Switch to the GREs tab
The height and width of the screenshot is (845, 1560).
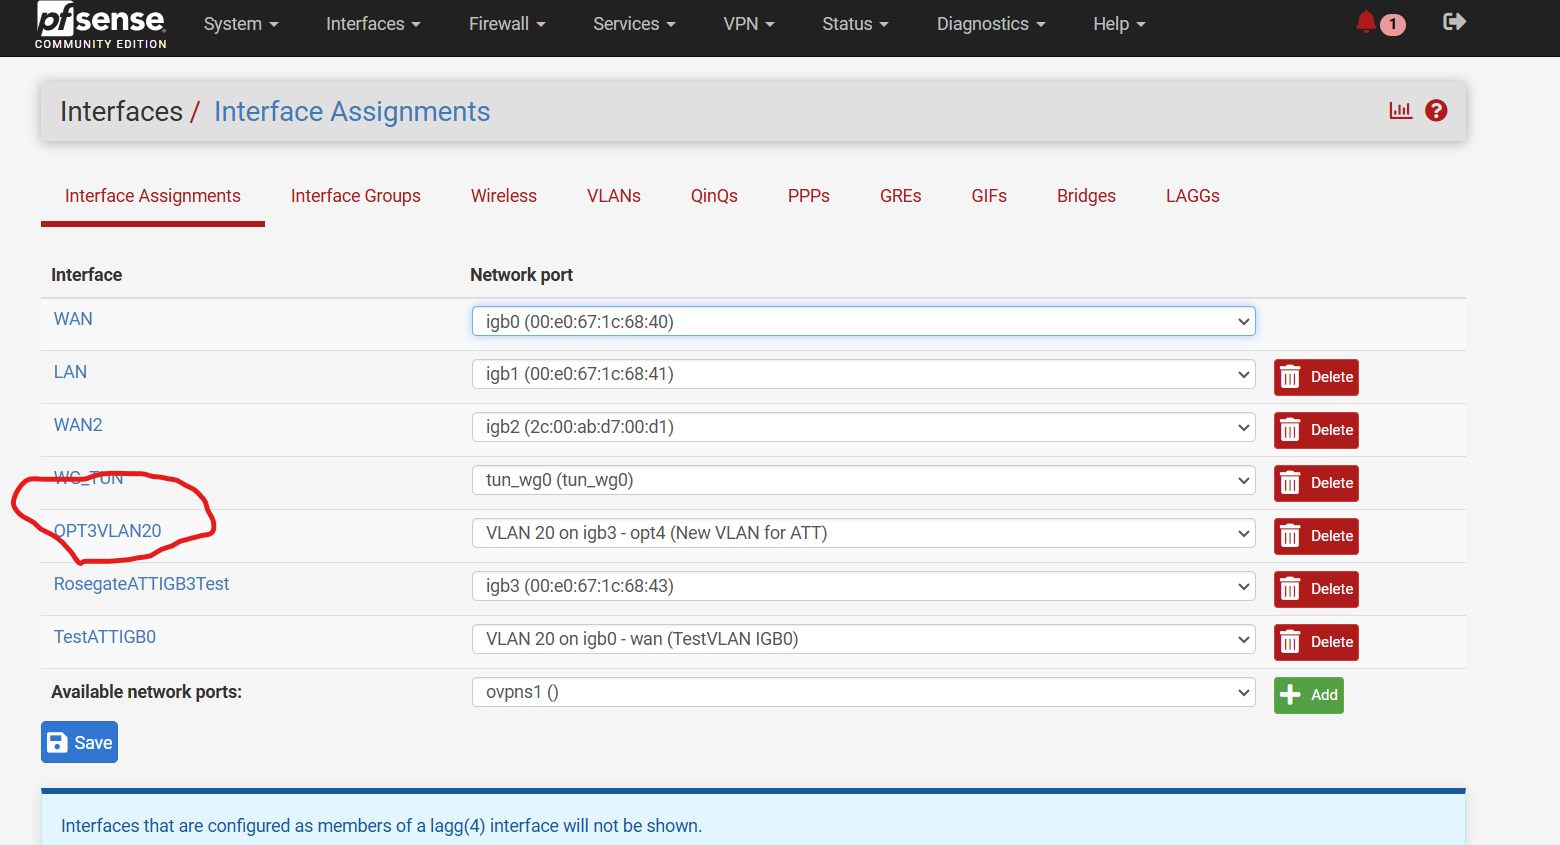pyautogui.click(x=901, y=196)
